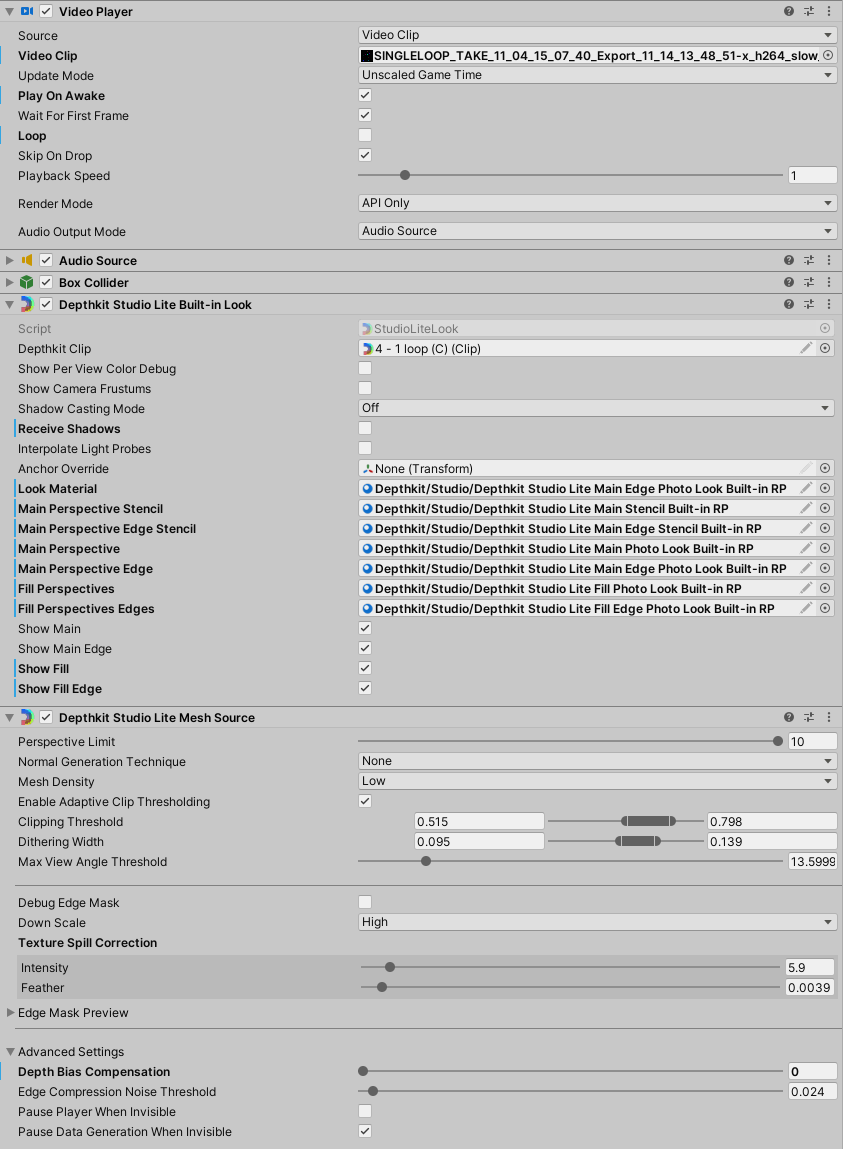Click the Perspective Limit value field
Viewport: 843px width, 1149px height.
click(811, 741)
